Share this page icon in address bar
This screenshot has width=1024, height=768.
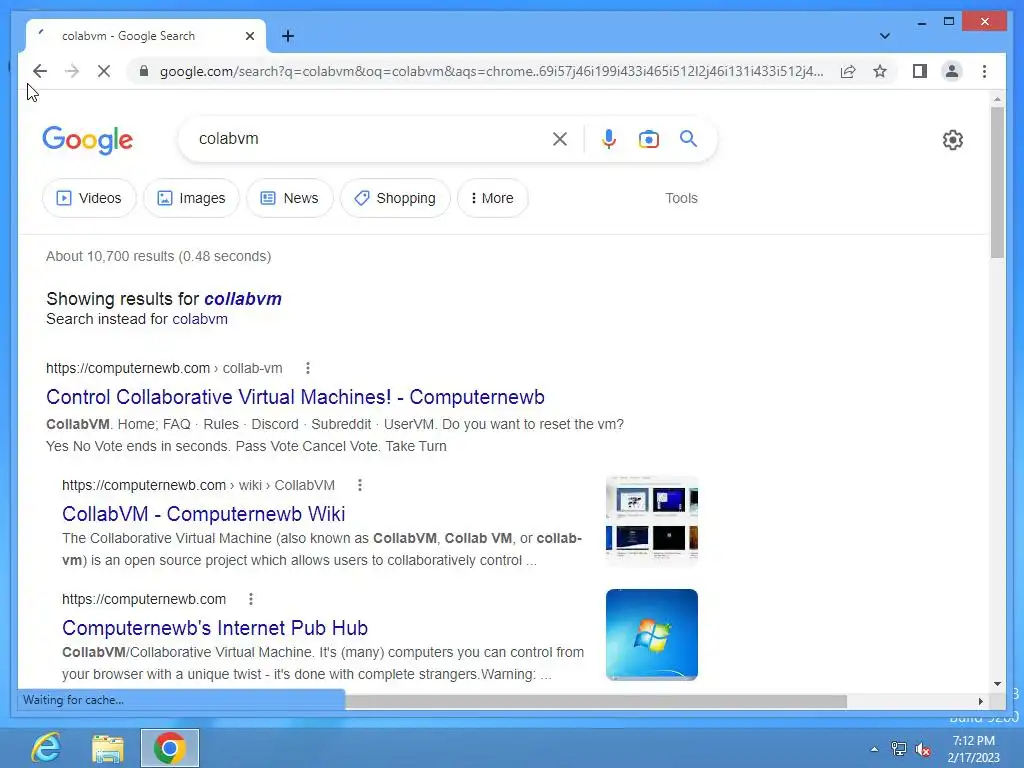click(x=848, y=71)
